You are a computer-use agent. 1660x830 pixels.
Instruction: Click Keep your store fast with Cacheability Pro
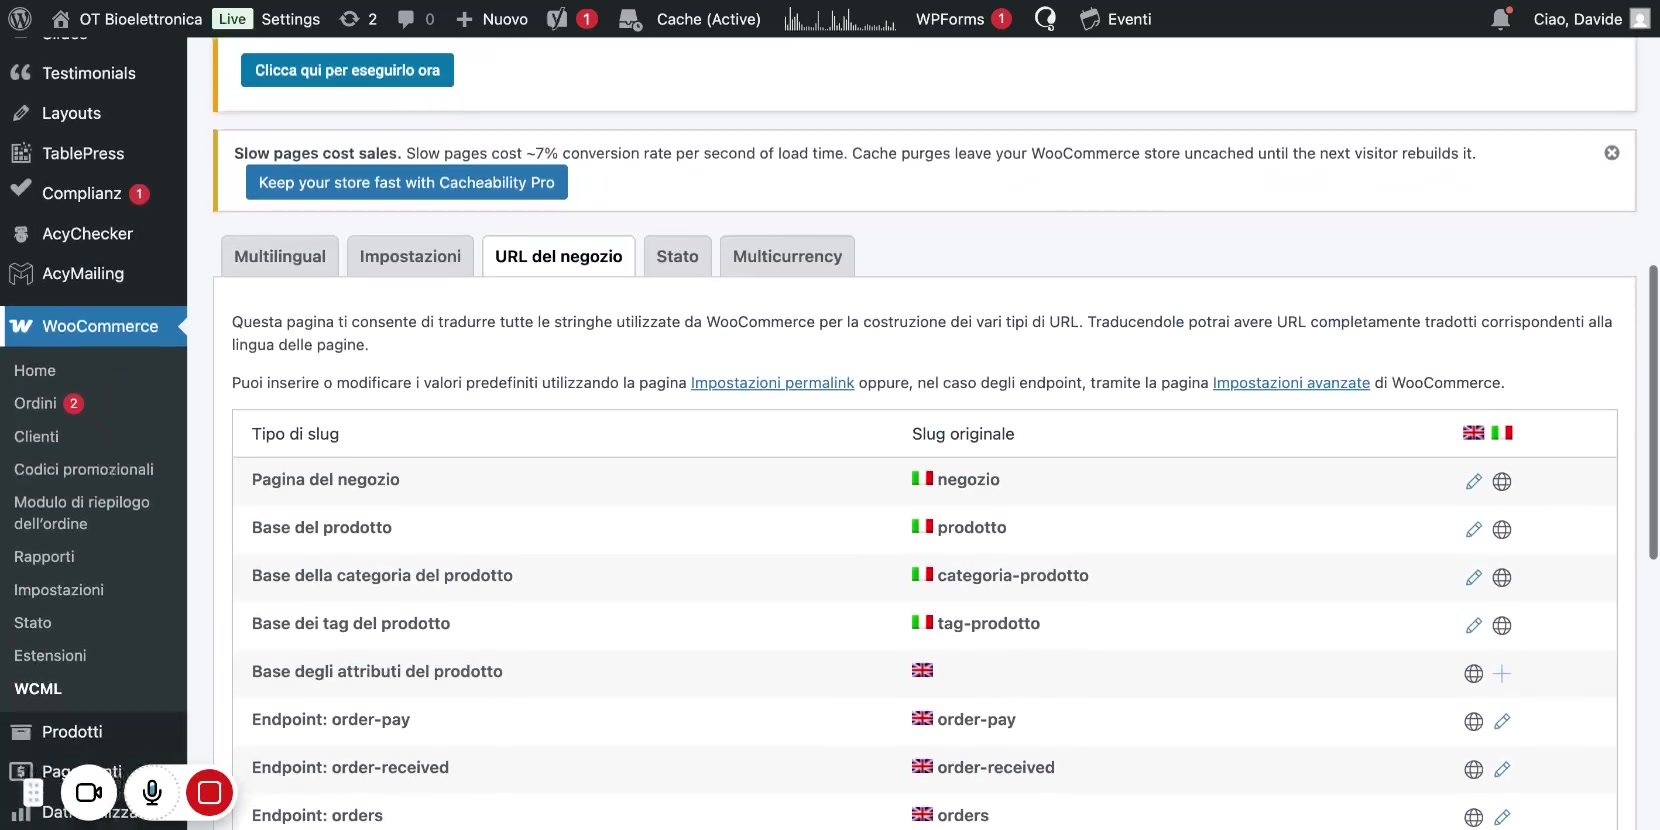point(406,183)
